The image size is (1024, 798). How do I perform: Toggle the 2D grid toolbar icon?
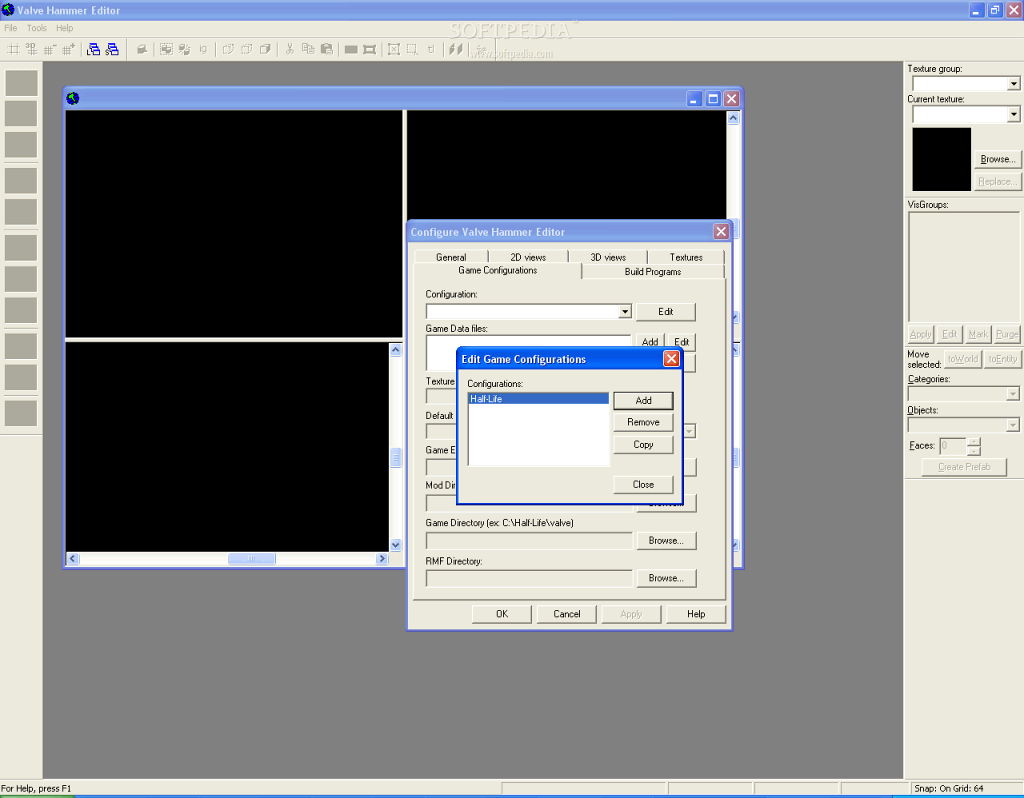point(12,49)
